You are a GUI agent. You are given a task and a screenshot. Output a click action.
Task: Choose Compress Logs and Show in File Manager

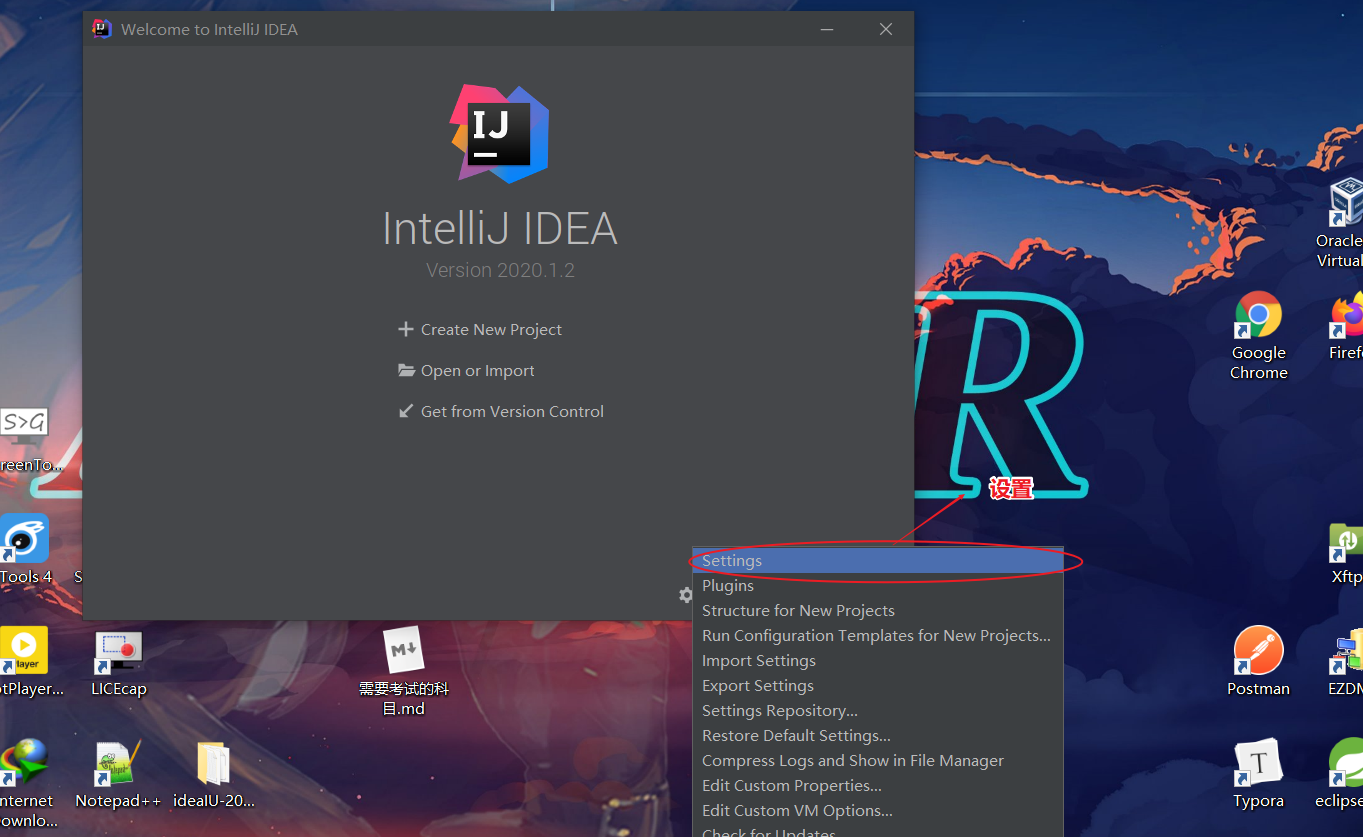(x=877, y=761)
